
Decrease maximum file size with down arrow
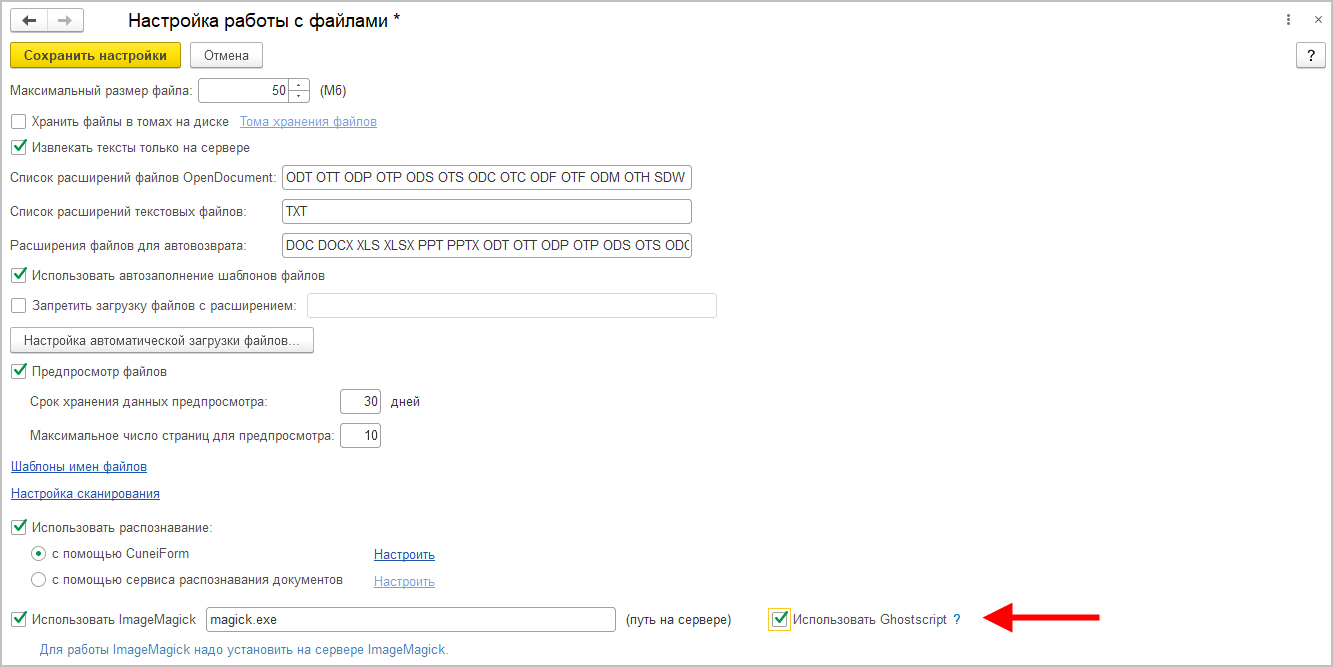[x=299, y=96]
